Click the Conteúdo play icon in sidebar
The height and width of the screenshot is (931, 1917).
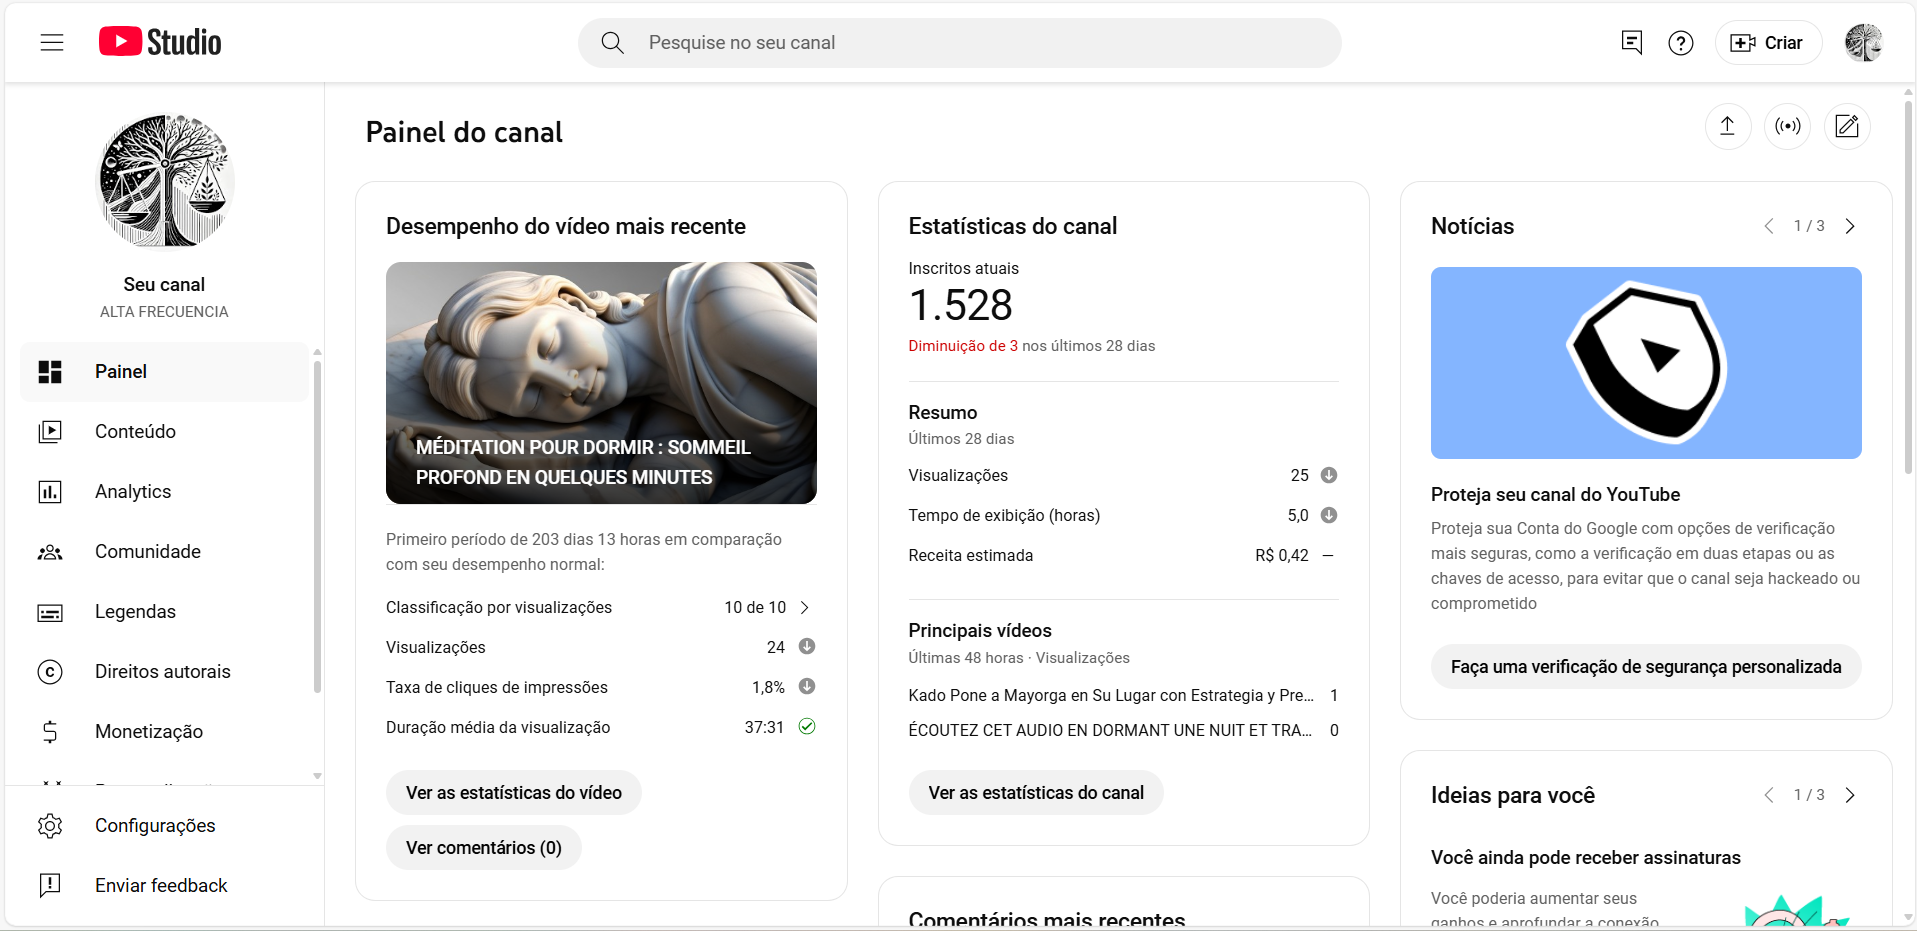tap(50, 432)
